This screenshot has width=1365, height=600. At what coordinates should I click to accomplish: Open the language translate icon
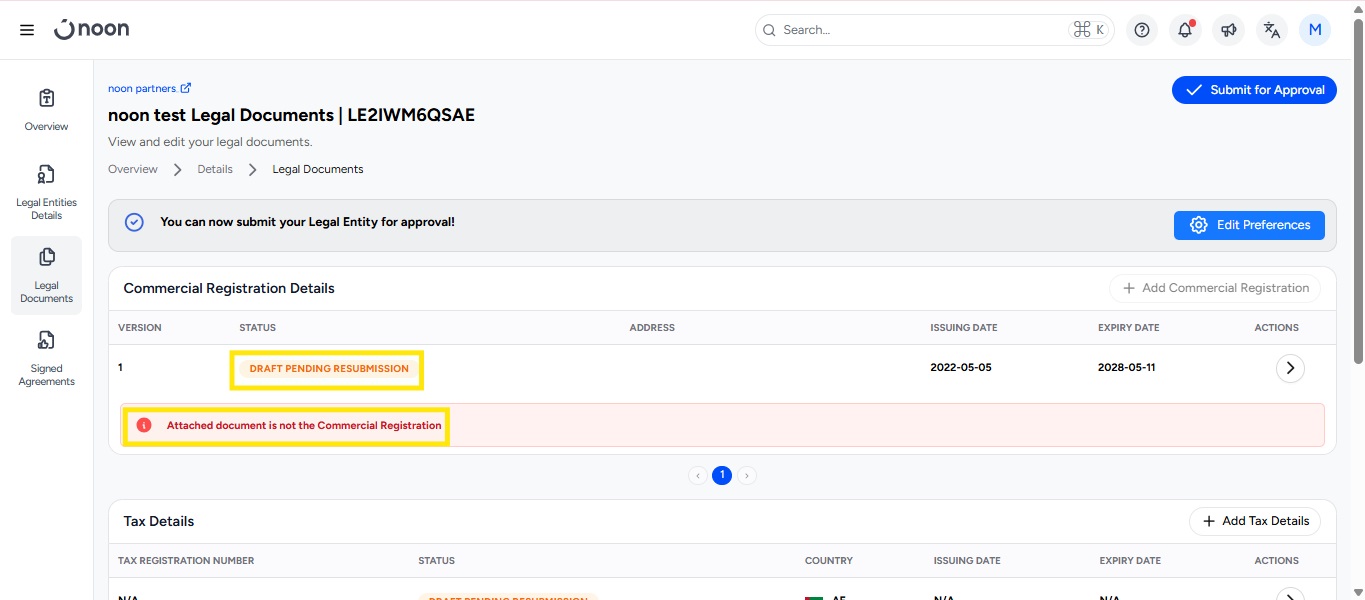pyautogui.click(x=1271, y=30)
